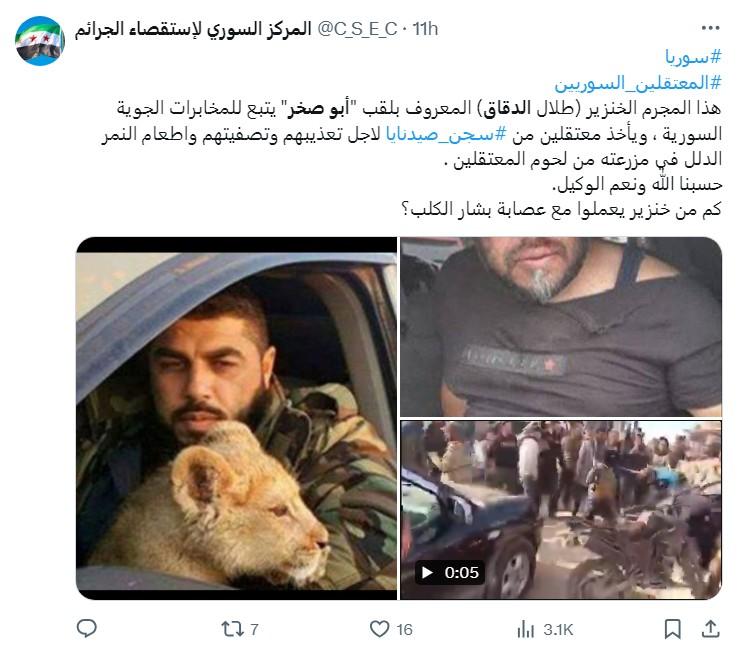Screen dimensions: 741x651
Task: Play the 0:05 video
Action: click(x=449, y=573)
